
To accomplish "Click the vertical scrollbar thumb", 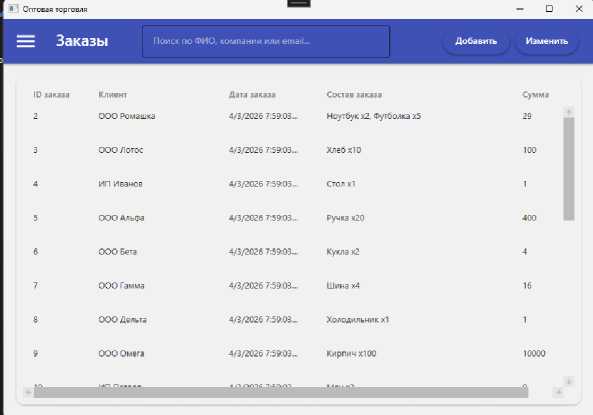I will pyautogui.click(x=568, y=168).
